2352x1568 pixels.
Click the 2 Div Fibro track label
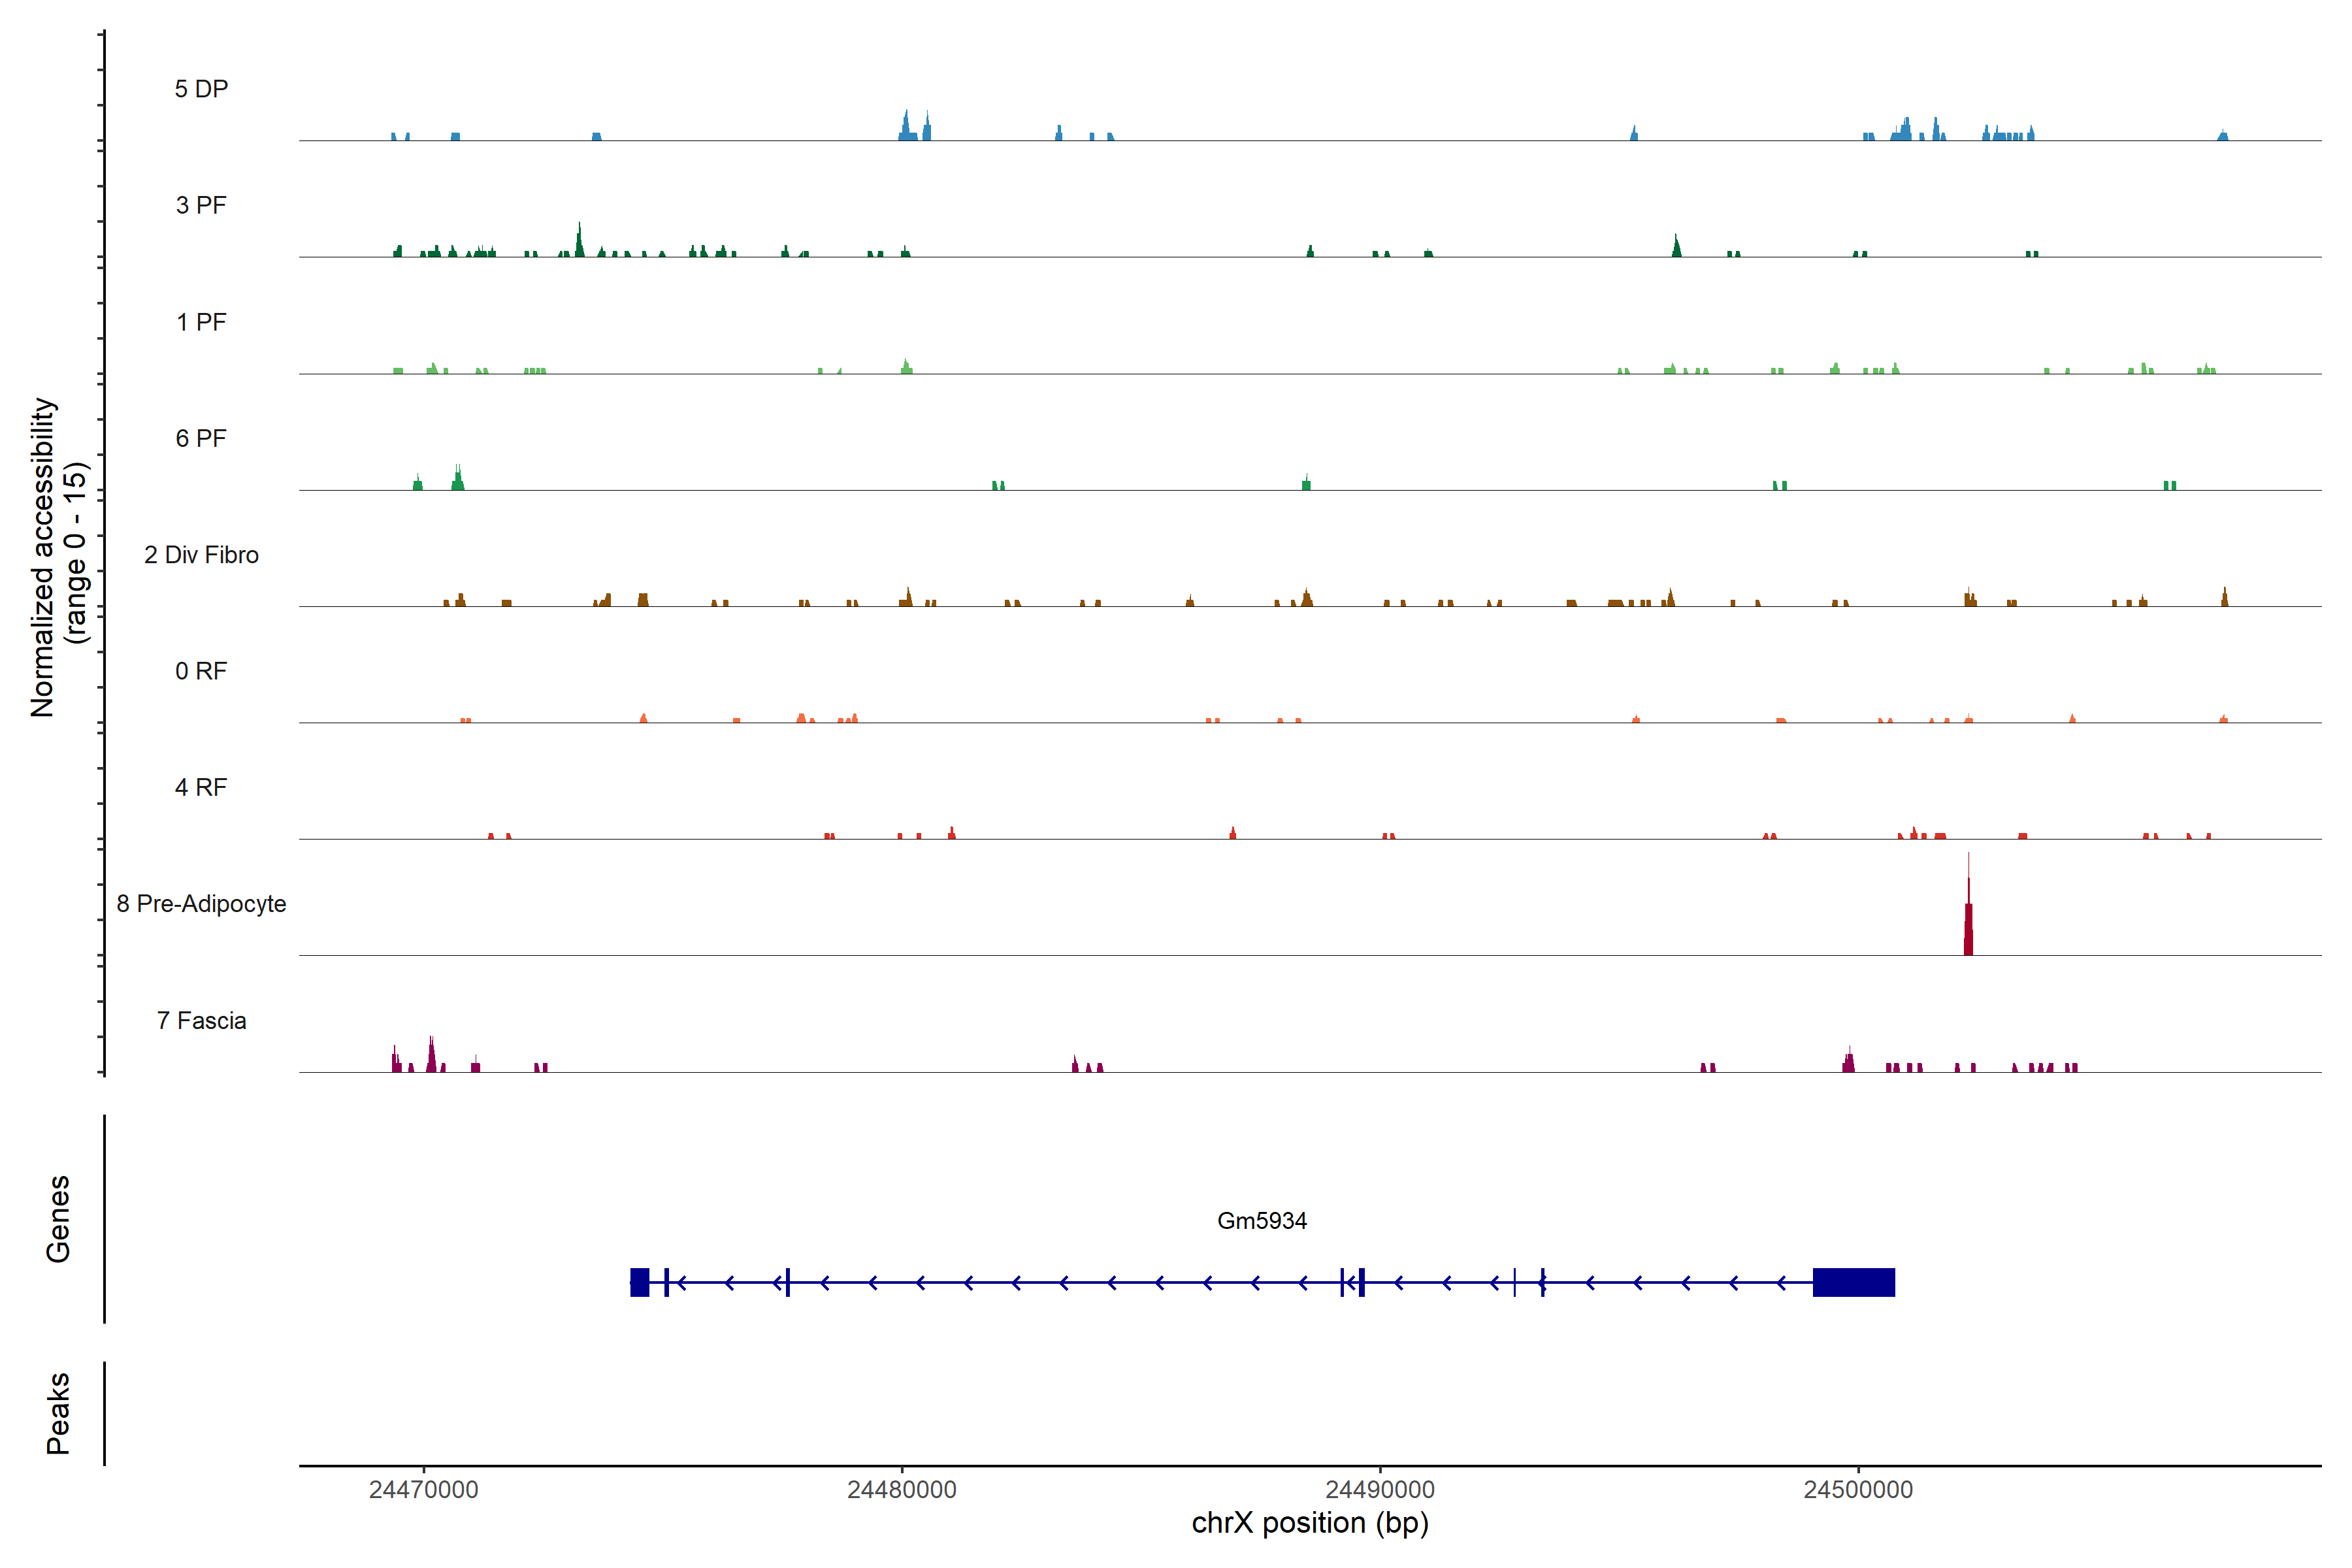click(201, 555)
